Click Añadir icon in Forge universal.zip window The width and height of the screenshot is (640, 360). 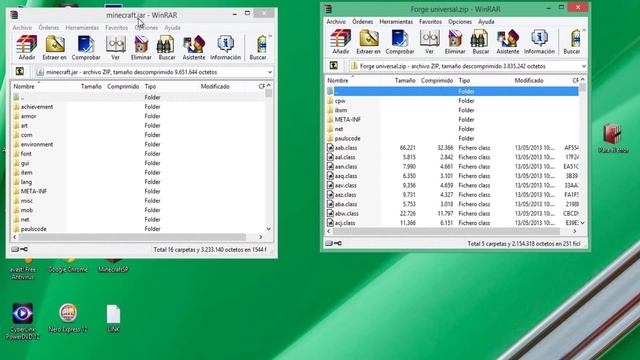[340, 42]
